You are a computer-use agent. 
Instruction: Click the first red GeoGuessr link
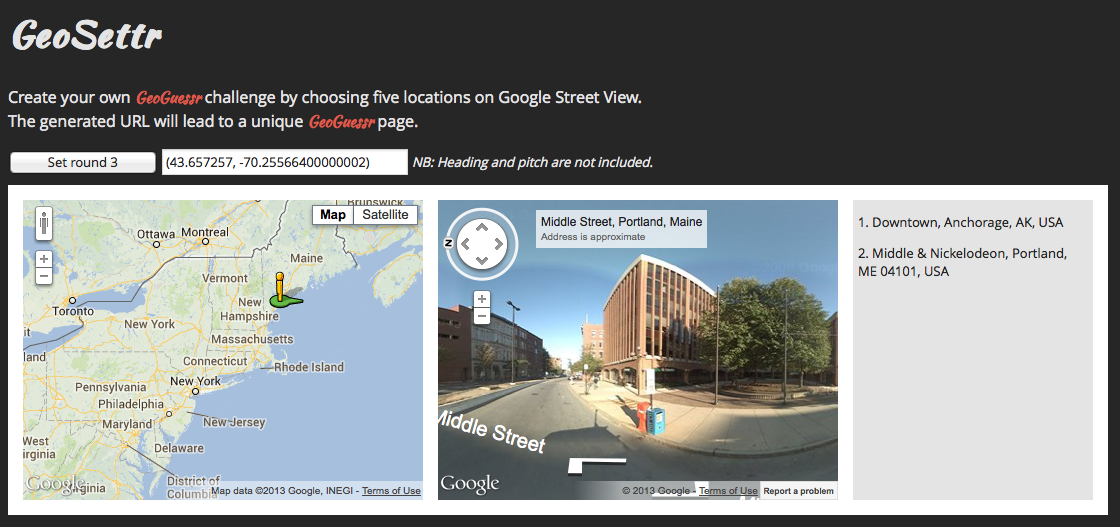click(169, 98)
